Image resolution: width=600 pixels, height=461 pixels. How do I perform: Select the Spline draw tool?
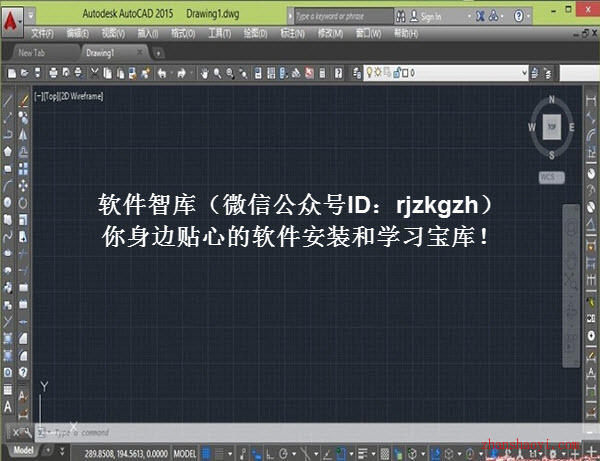click(8, 237)
